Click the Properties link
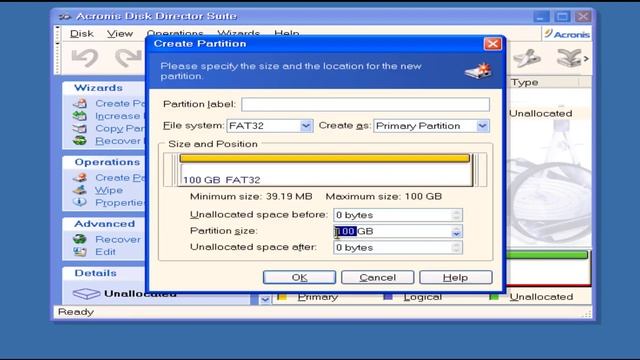The height and width of the screenshot is (360, 640). point(120,202)
